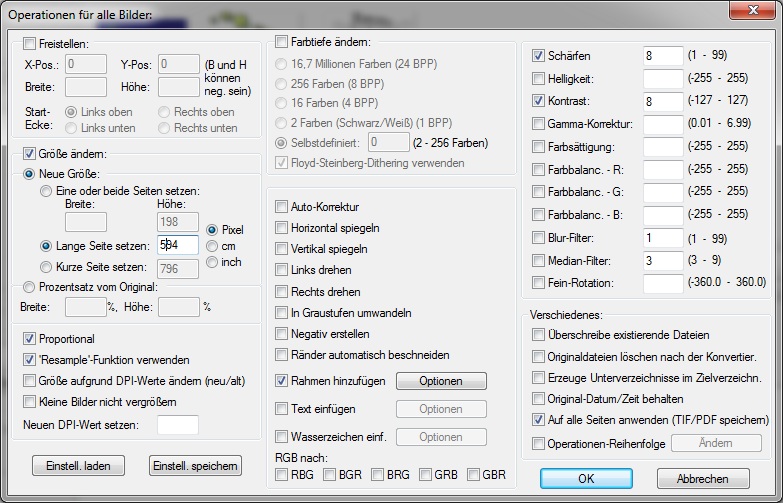Click Optionen button next to Rahmen hinzufügen
This screenshot has height=503, width=783.
[x=441, y=381]
